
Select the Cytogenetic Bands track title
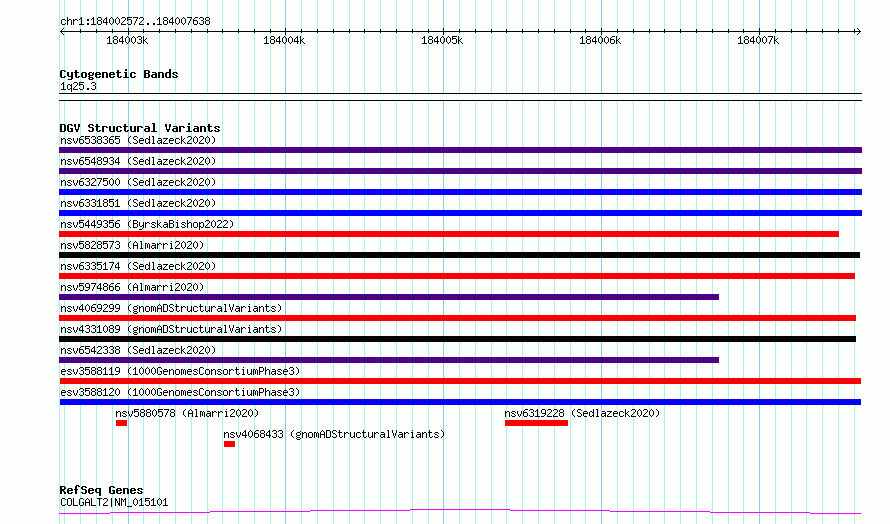[x=119, y=74]
